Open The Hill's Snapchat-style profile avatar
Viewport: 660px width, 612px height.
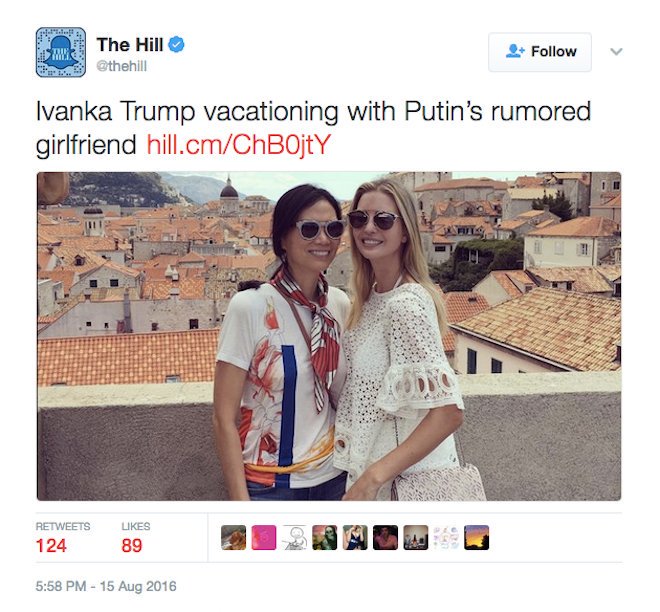(x=61, y=52)
